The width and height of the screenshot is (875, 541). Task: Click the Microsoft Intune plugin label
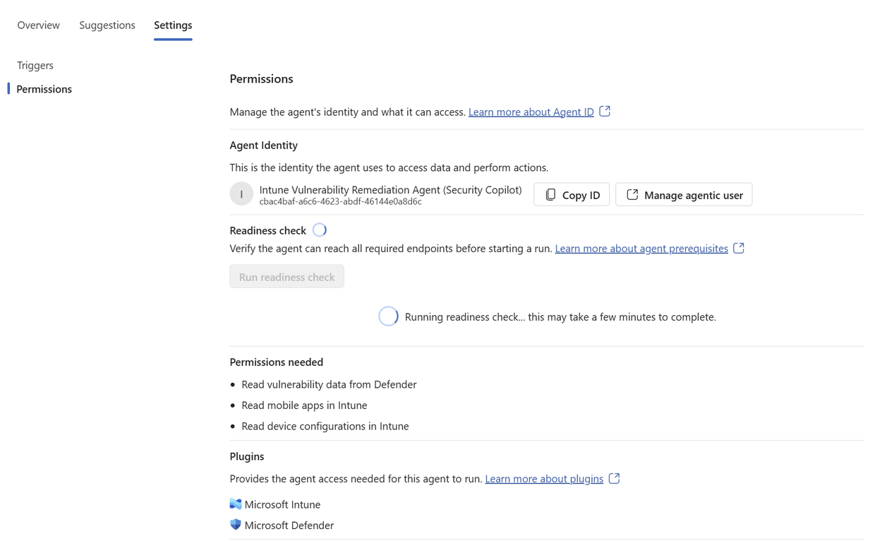pyautogui.click(x=282, y=505)
